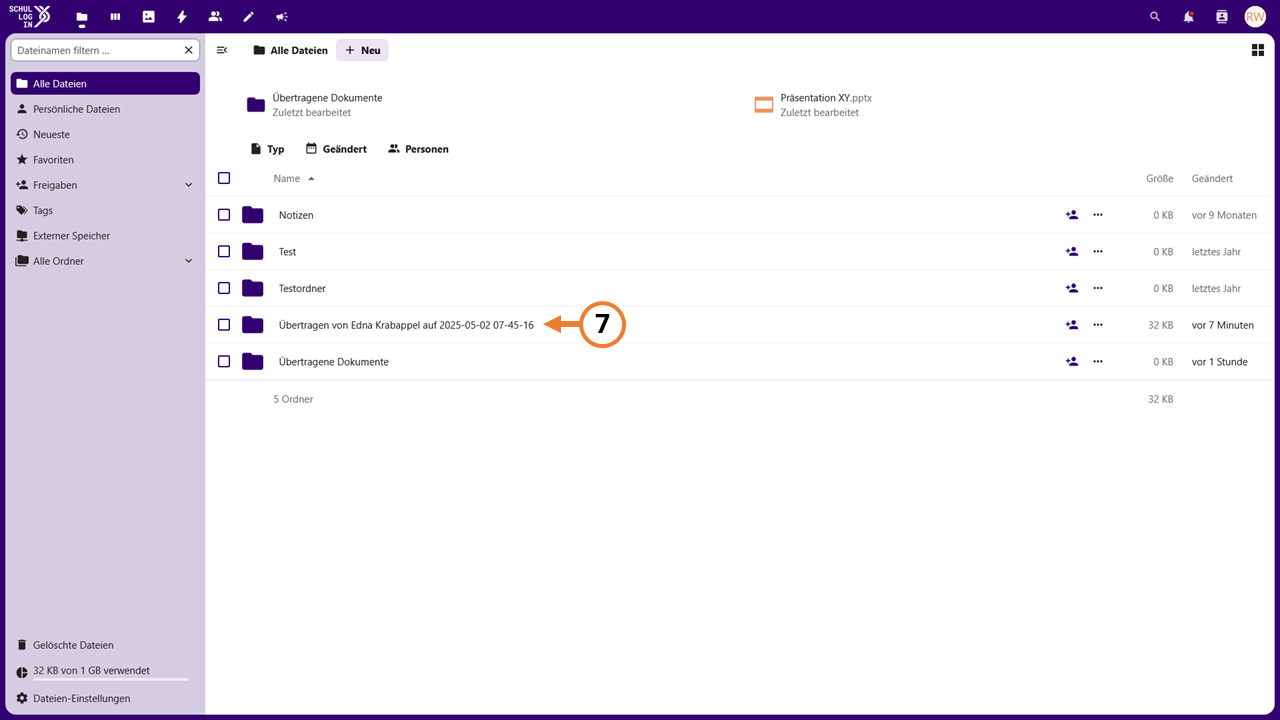Open the actions menu for Test folder
Image resolution: width=1280 pixels, height=720 pixels.
[1098, 252]
